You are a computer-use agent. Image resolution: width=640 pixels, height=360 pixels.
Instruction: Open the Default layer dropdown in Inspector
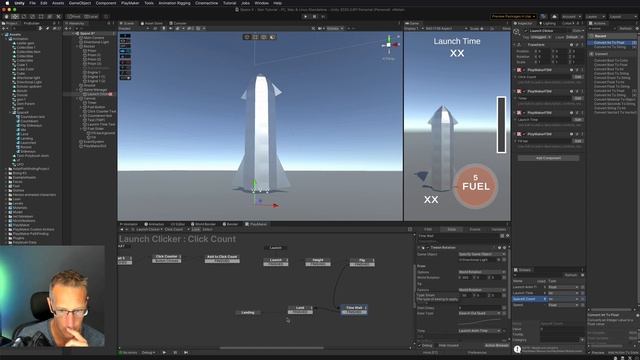click(574, 37)
